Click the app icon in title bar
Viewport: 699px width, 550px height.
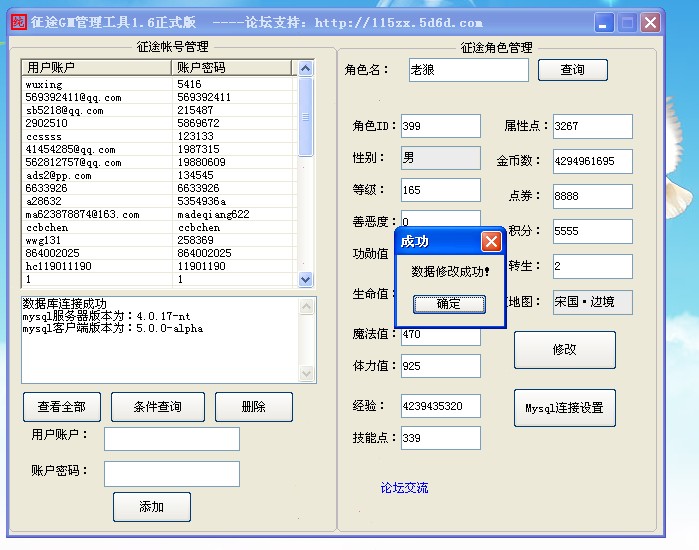pyautogui.click(x=18, y=22)
